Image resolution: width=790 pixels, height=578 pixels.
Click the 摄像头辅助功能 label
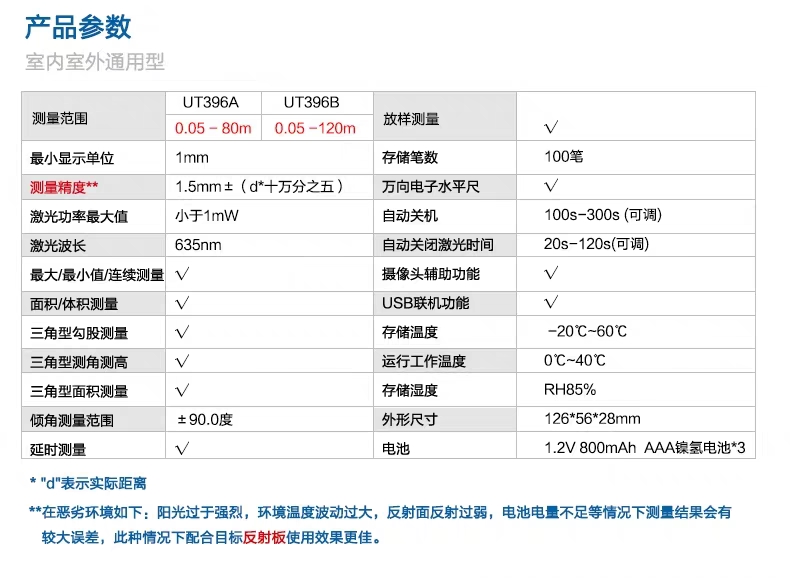pos(431,274)
